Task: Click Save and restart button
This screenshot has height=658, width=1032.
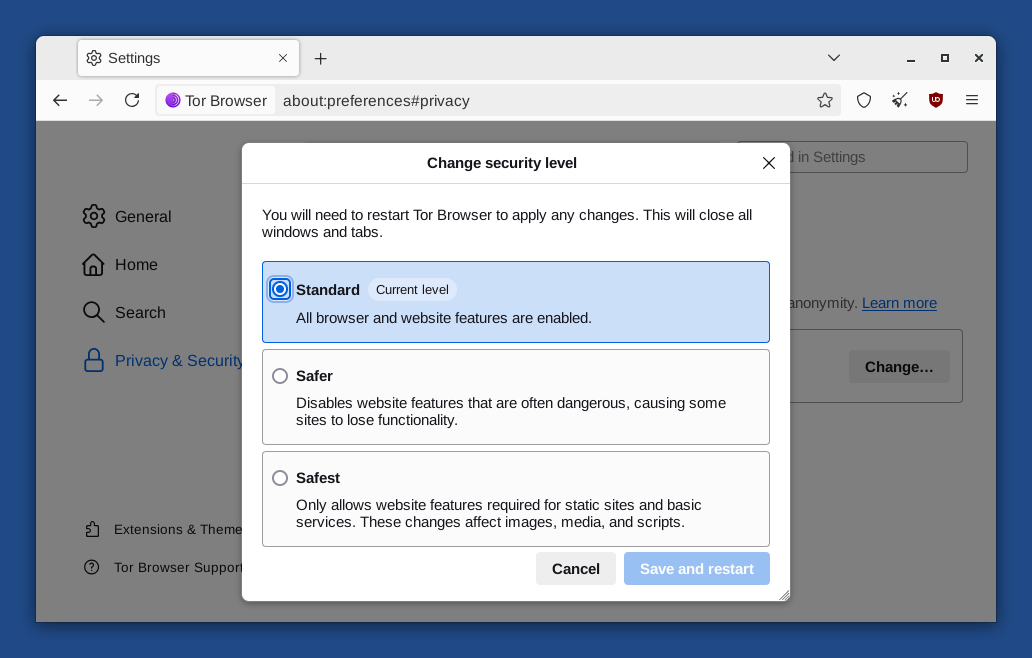Action: (x=697, y=568)
